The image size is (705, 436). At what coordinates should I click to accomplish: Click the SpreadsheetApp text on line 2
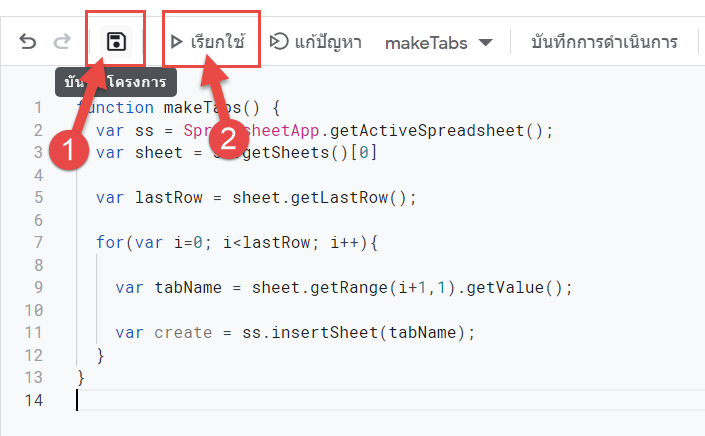(251, 130)
